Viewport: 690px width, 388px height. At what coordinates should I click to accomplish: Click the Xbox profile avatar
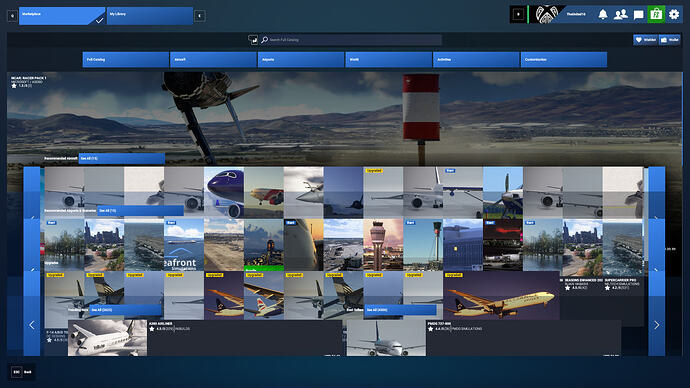coord(546,15)
